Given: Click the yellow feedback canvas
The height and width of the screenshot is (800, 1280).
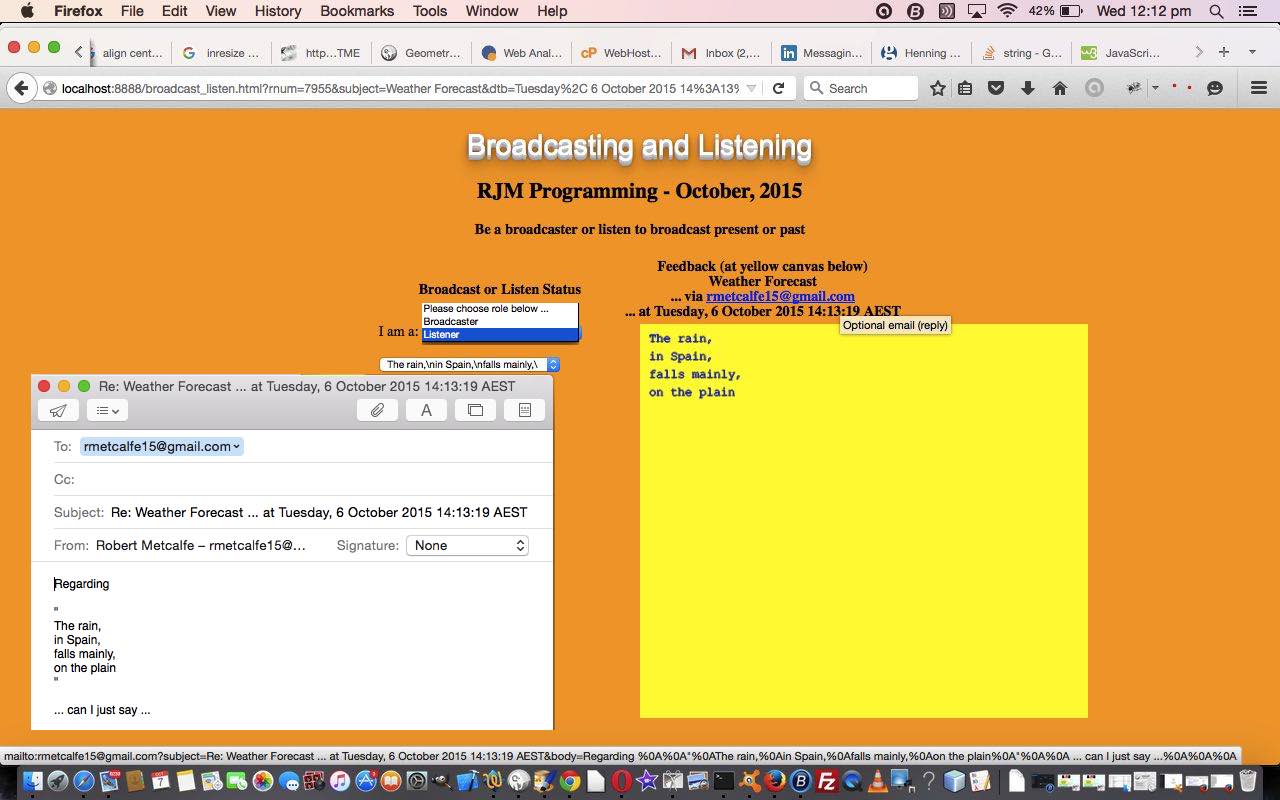Looking at the screenshot, I should (864, 520).
